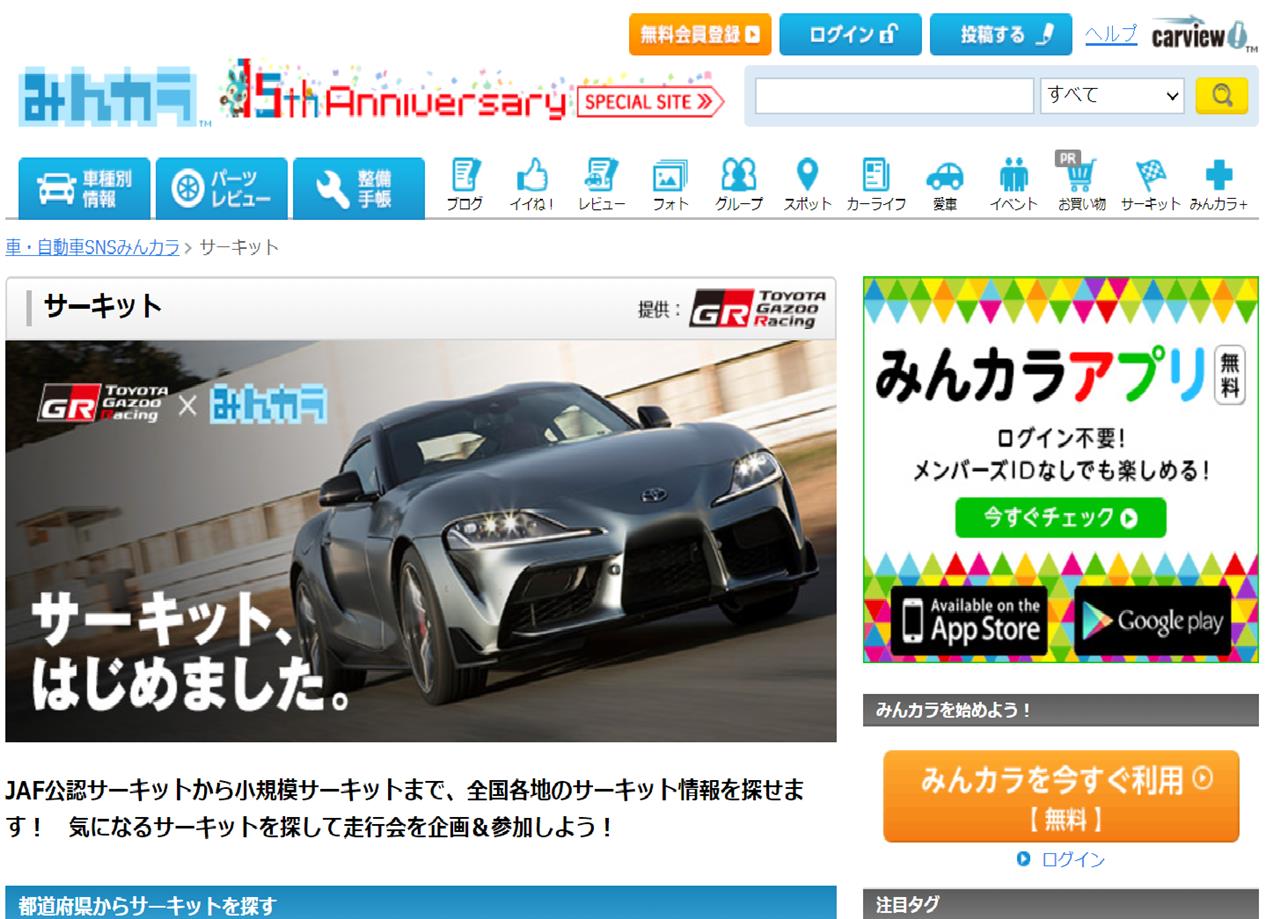Open the スポット map pin icon
1280x919 pixels.
click(x=807, y=186)
